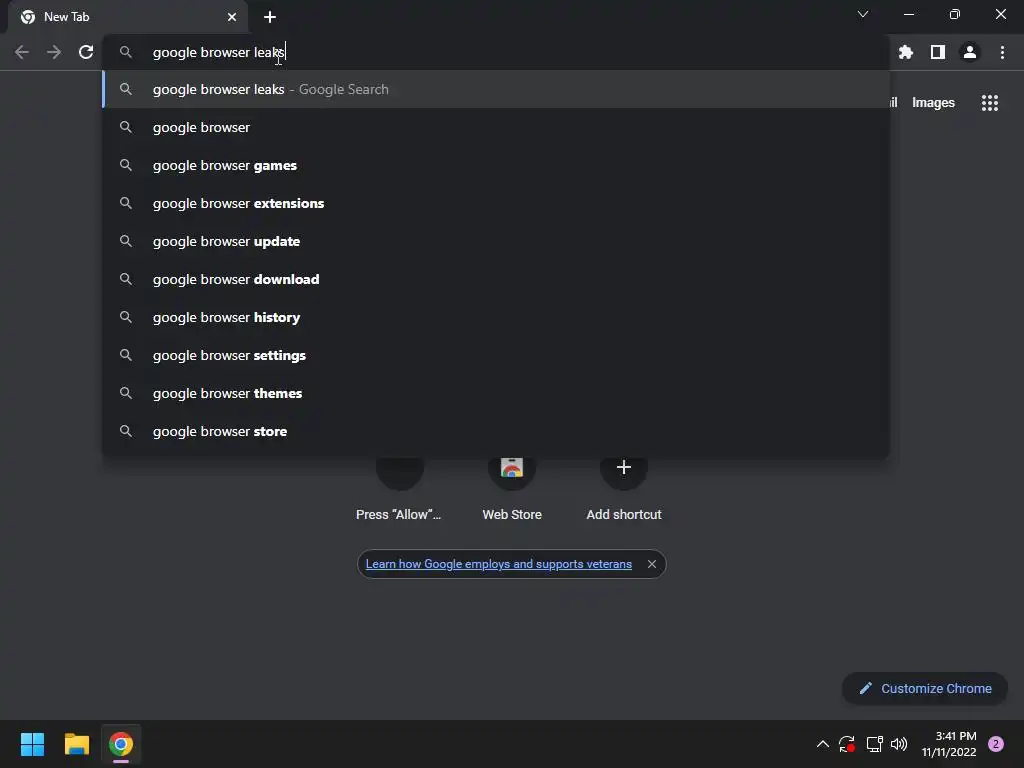Click the Customize Chrome button
Viewport: 1024px width, 768px height.
925,688
